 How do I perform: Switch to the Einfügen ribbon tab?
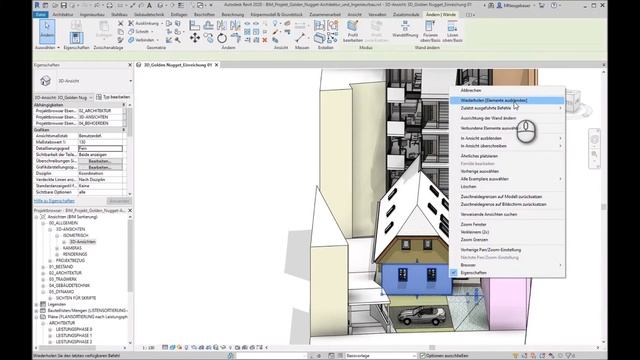click(x=179, y=14)
